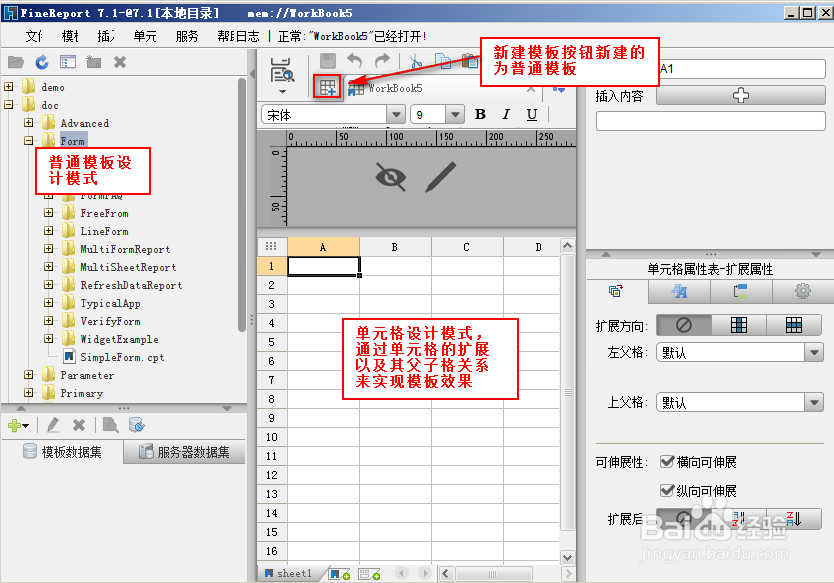Insert a new sheet using the add-sheet icon
Image resolution: width=834 pixels, height=583 pixels.
click(x=340, y=573)
